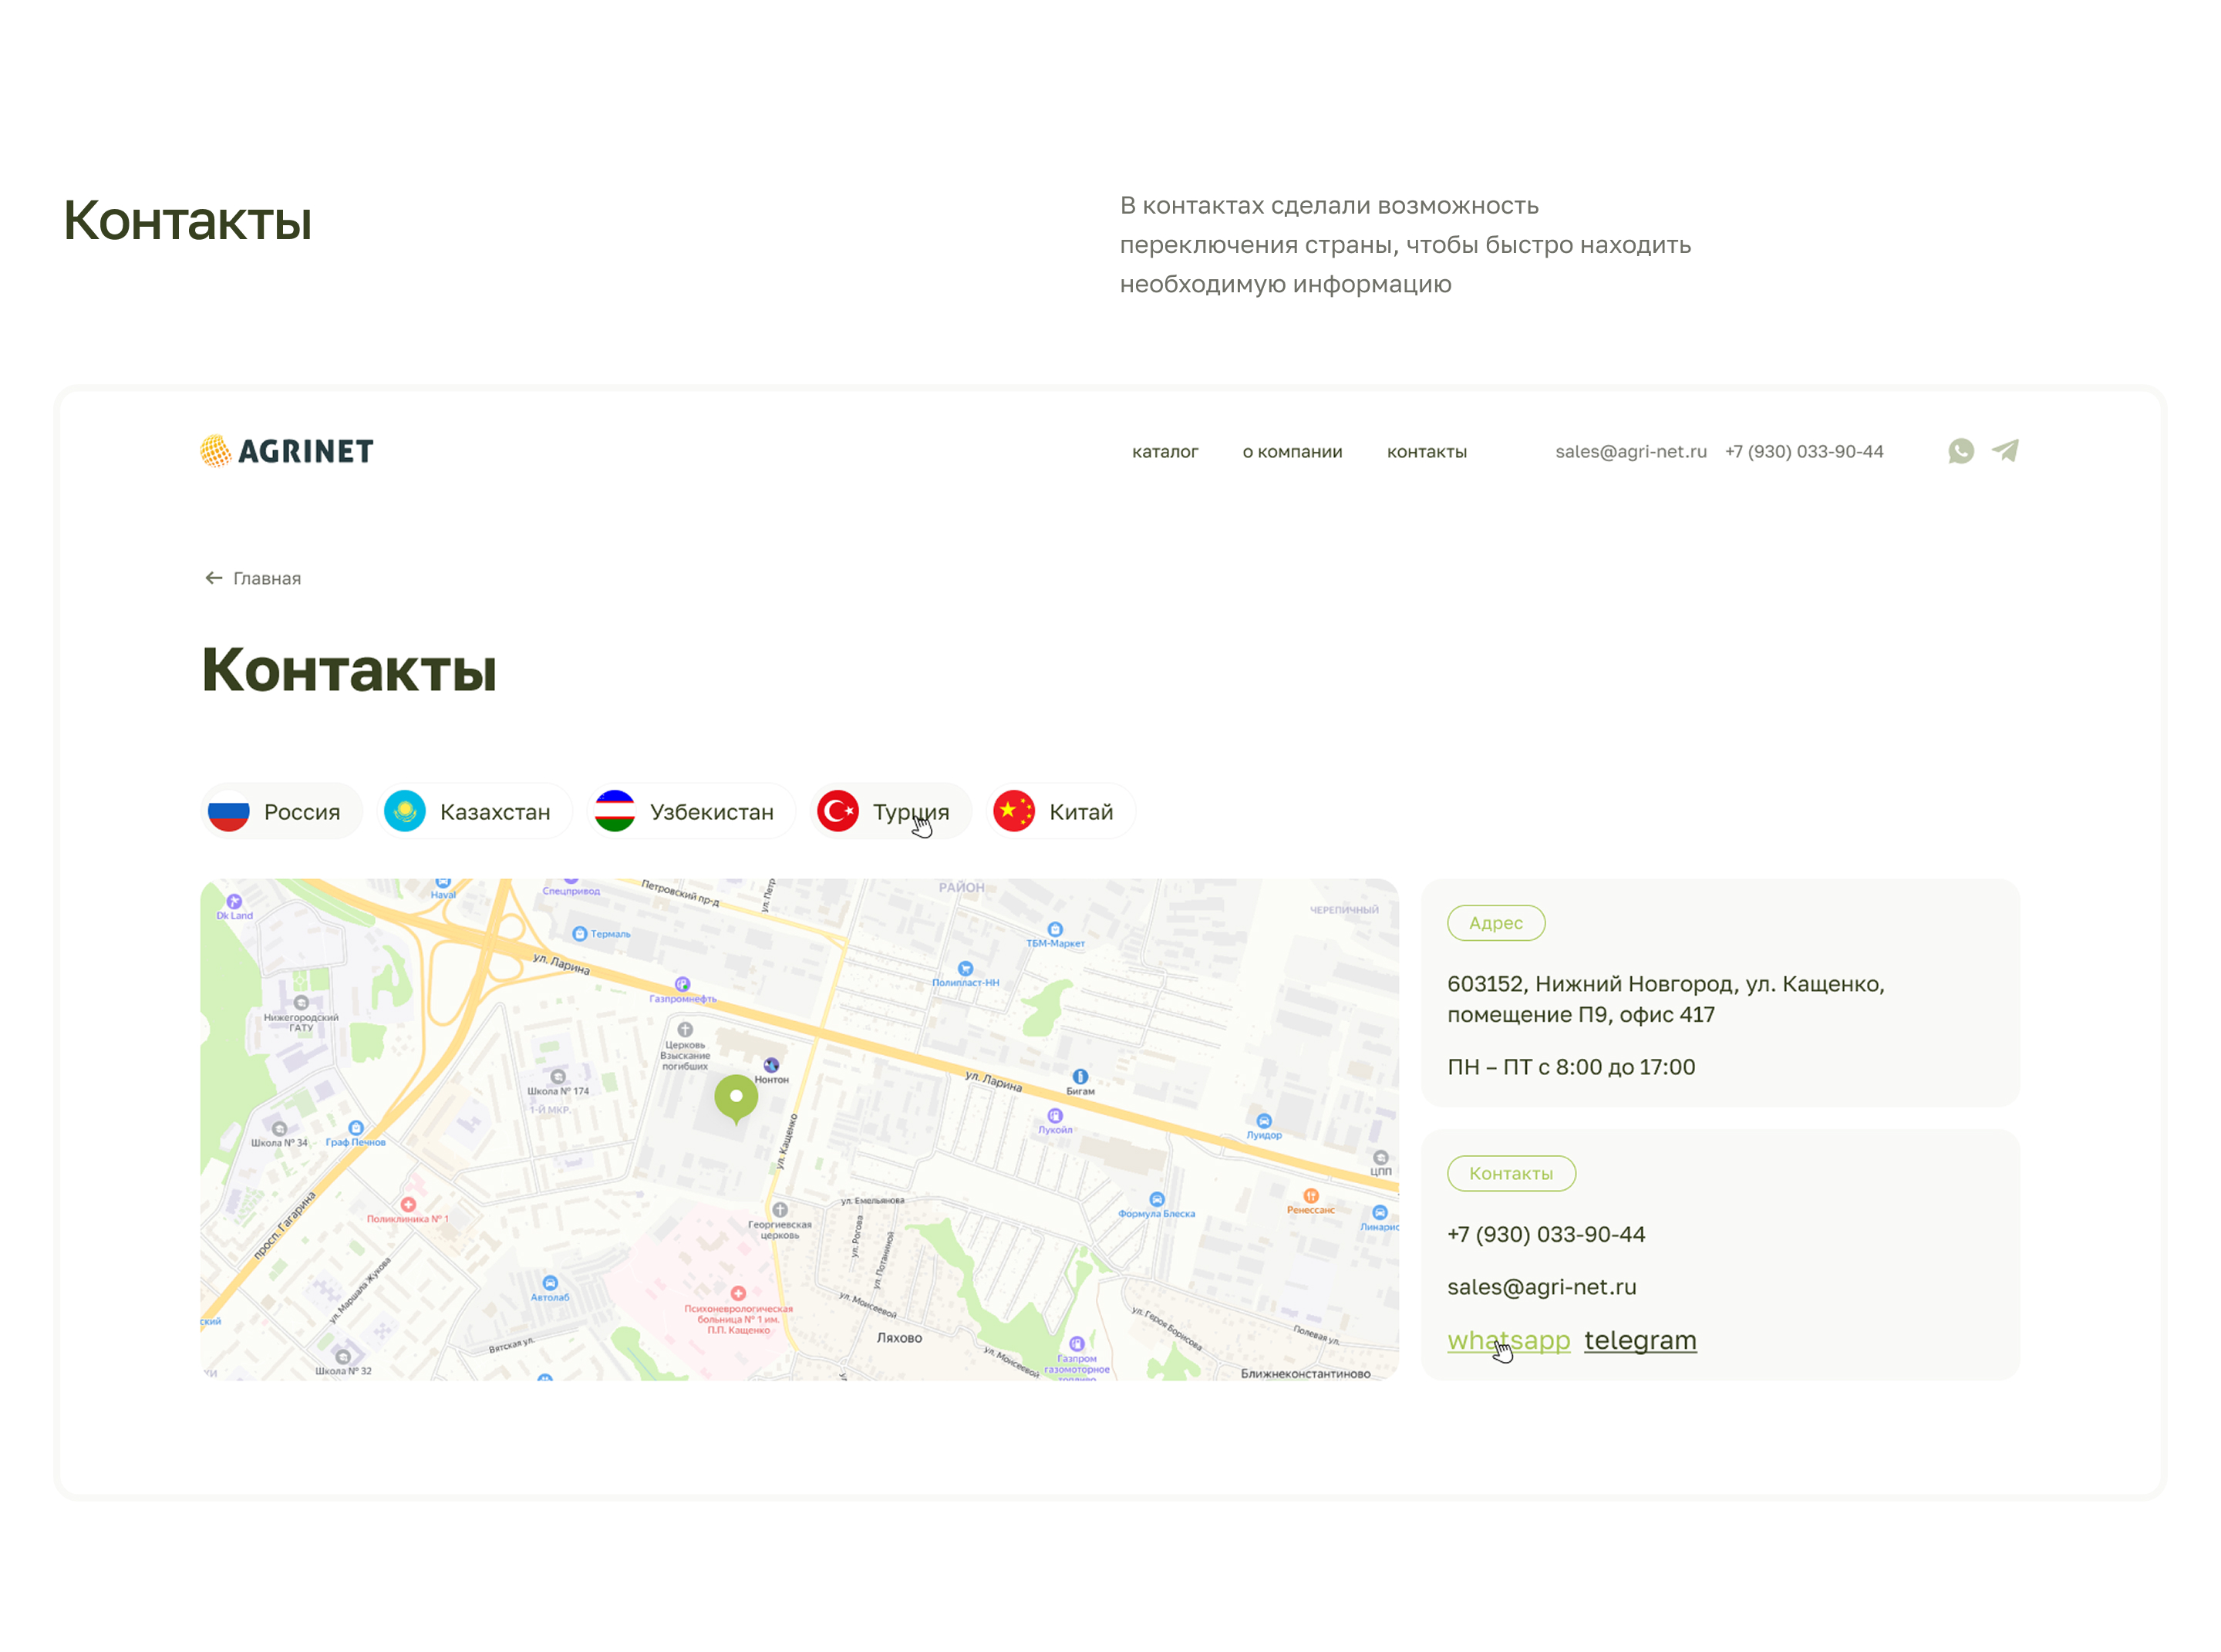Viewport: 2221px width, 1652px height.
Task: Open Telegram via header paper plane icon
Action: point(2004,451)
